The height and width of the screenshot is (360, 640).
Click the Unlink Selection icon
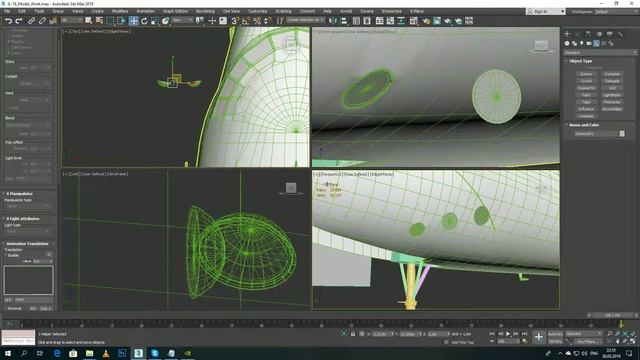click(42, 21)
